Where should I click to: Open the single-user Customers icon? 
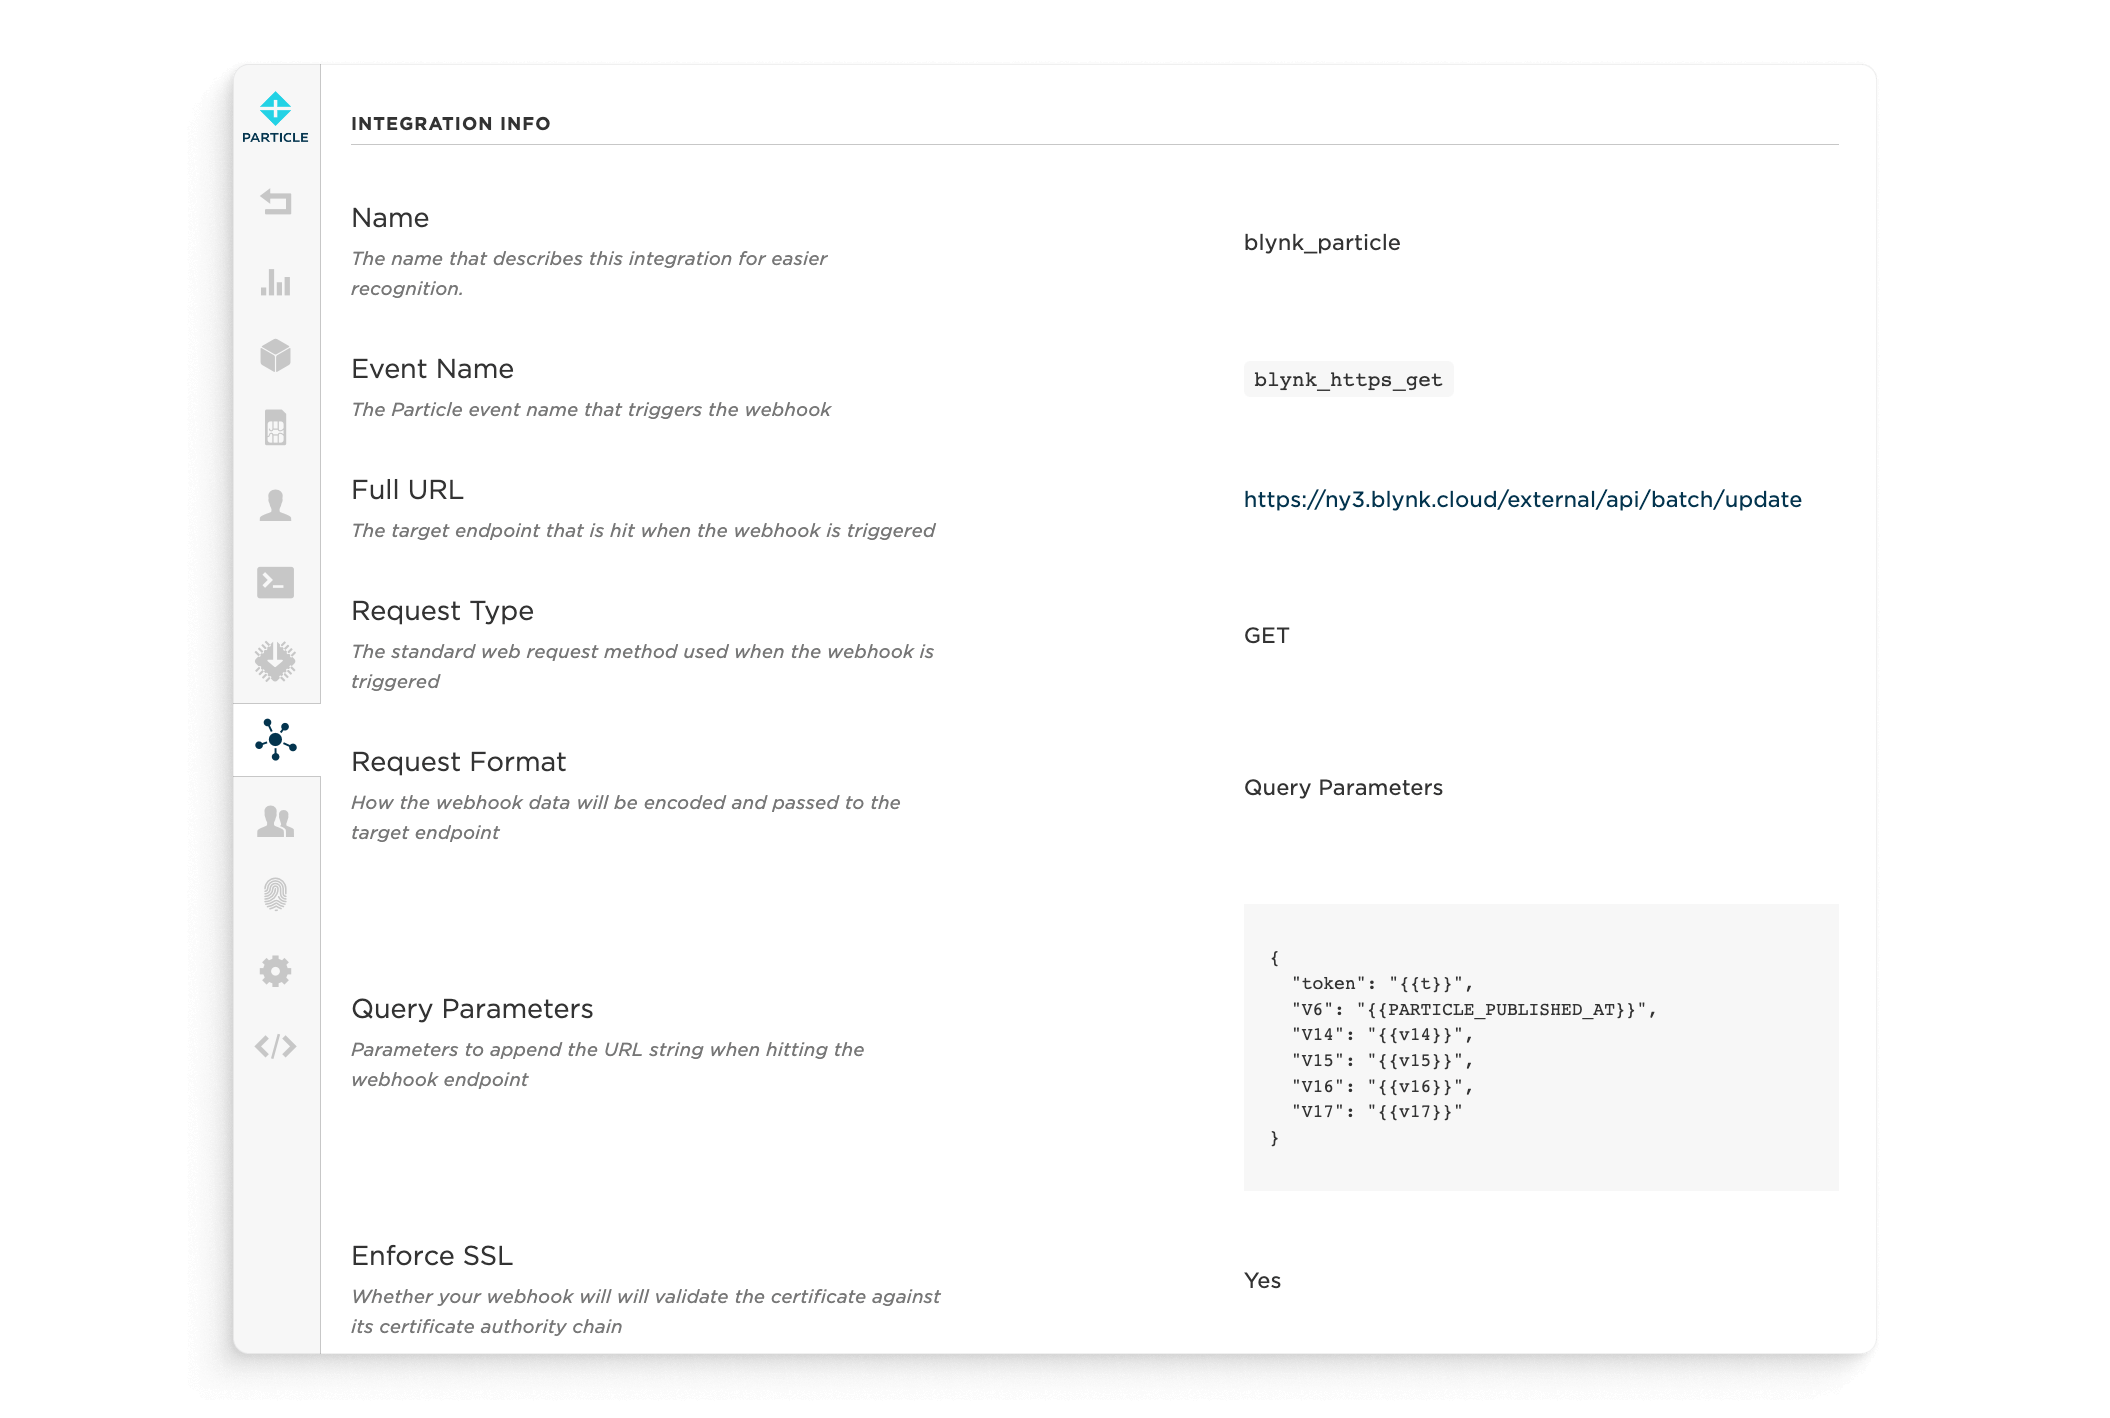tap(276, 505)
